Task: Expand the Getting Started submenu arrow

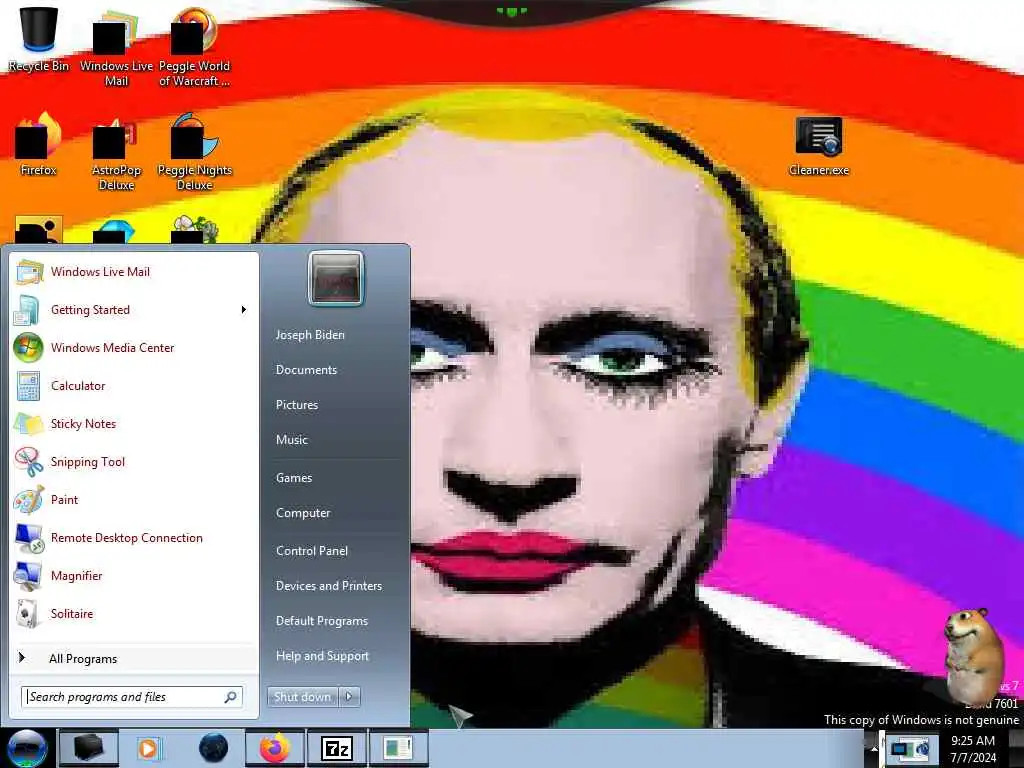Action: [244, 310]
